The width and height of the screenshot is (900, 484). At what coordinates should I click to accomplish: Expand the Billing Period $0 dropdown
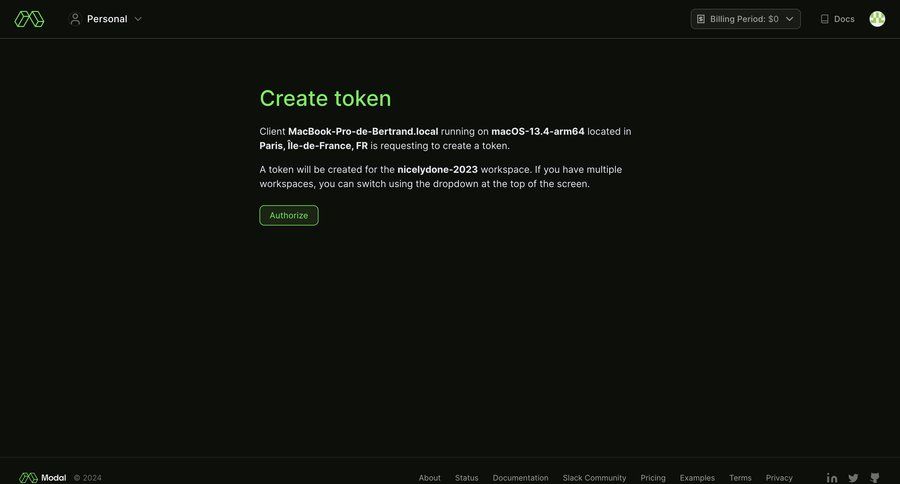(x=745, y=19)
